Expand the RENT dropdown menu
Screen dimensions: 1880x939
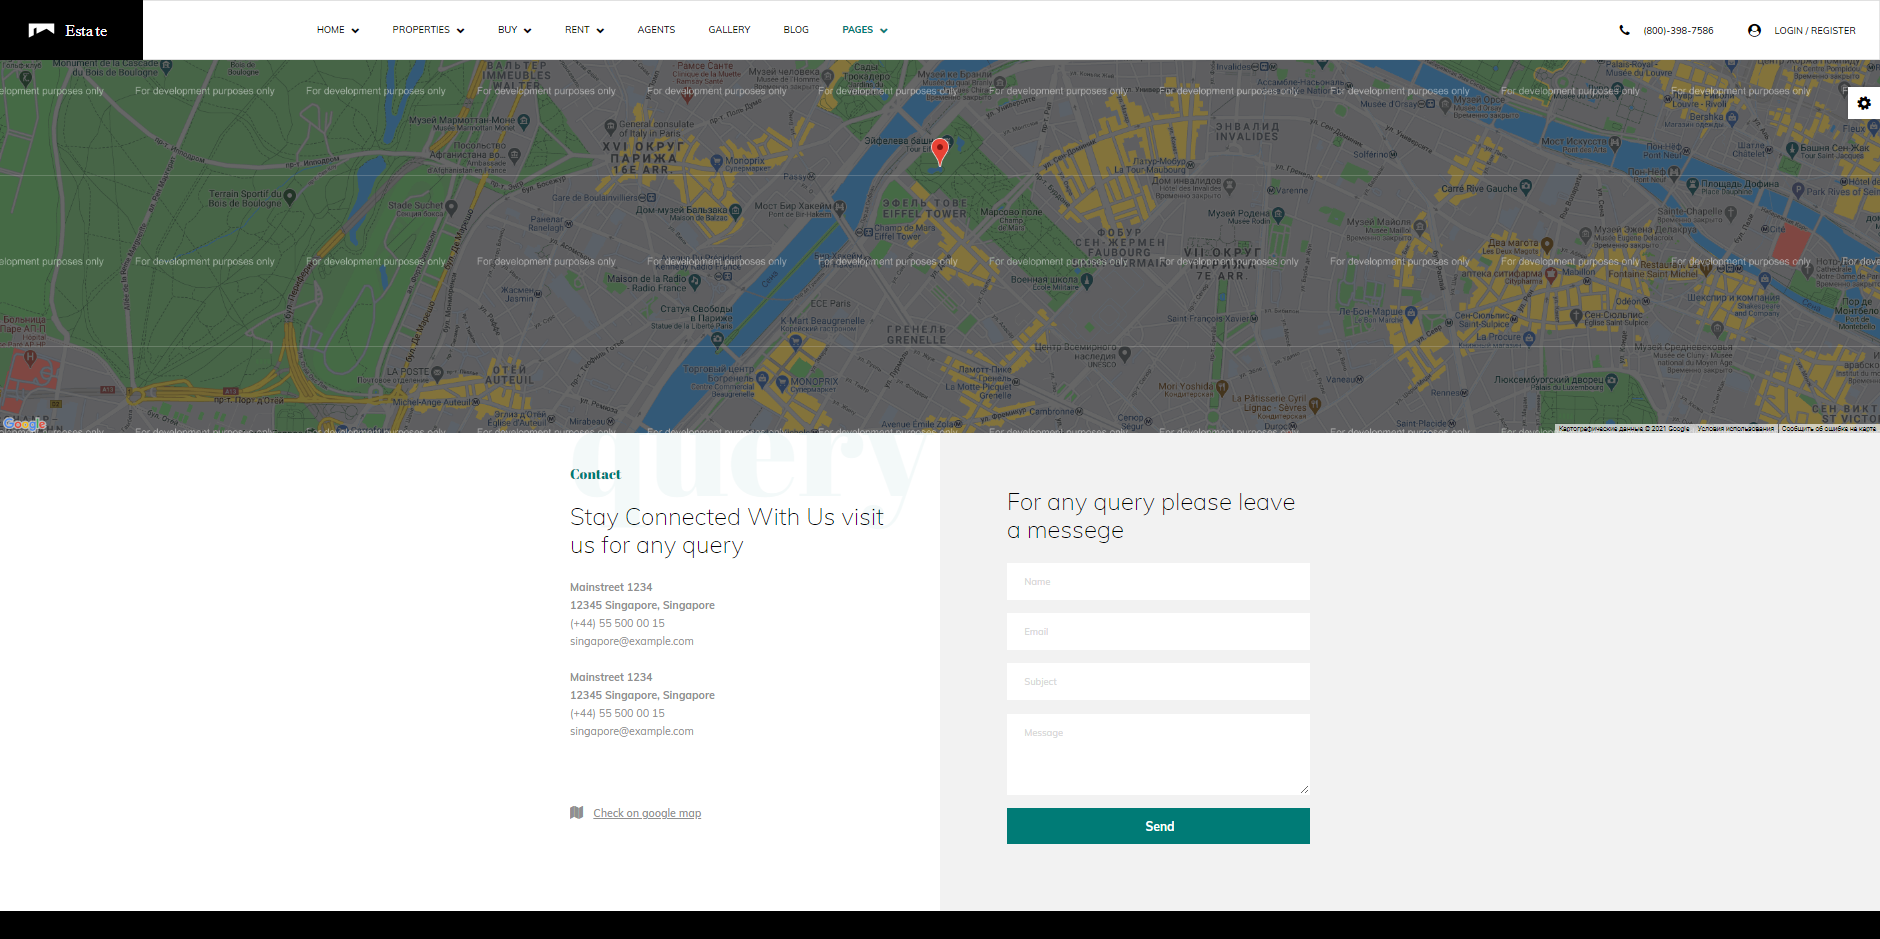point(584,30)
